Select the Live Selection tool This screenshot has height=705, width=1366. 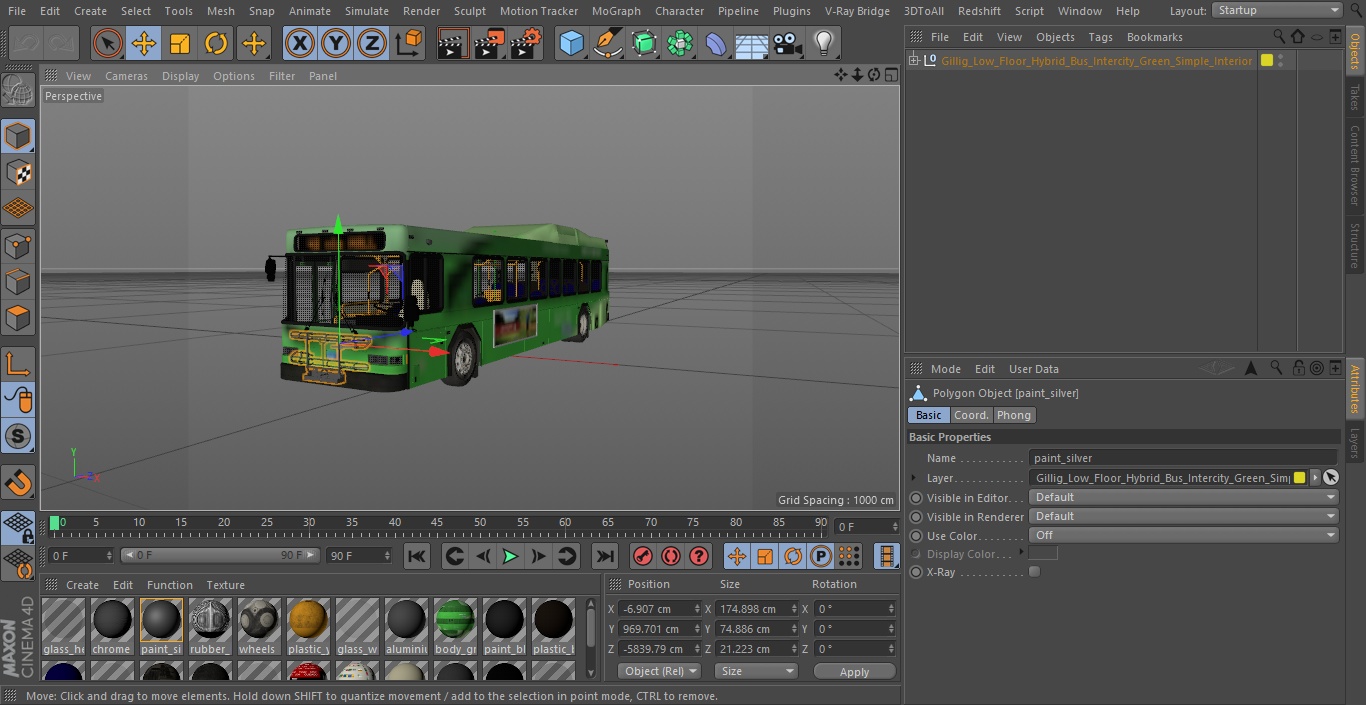tap(108, 43)
